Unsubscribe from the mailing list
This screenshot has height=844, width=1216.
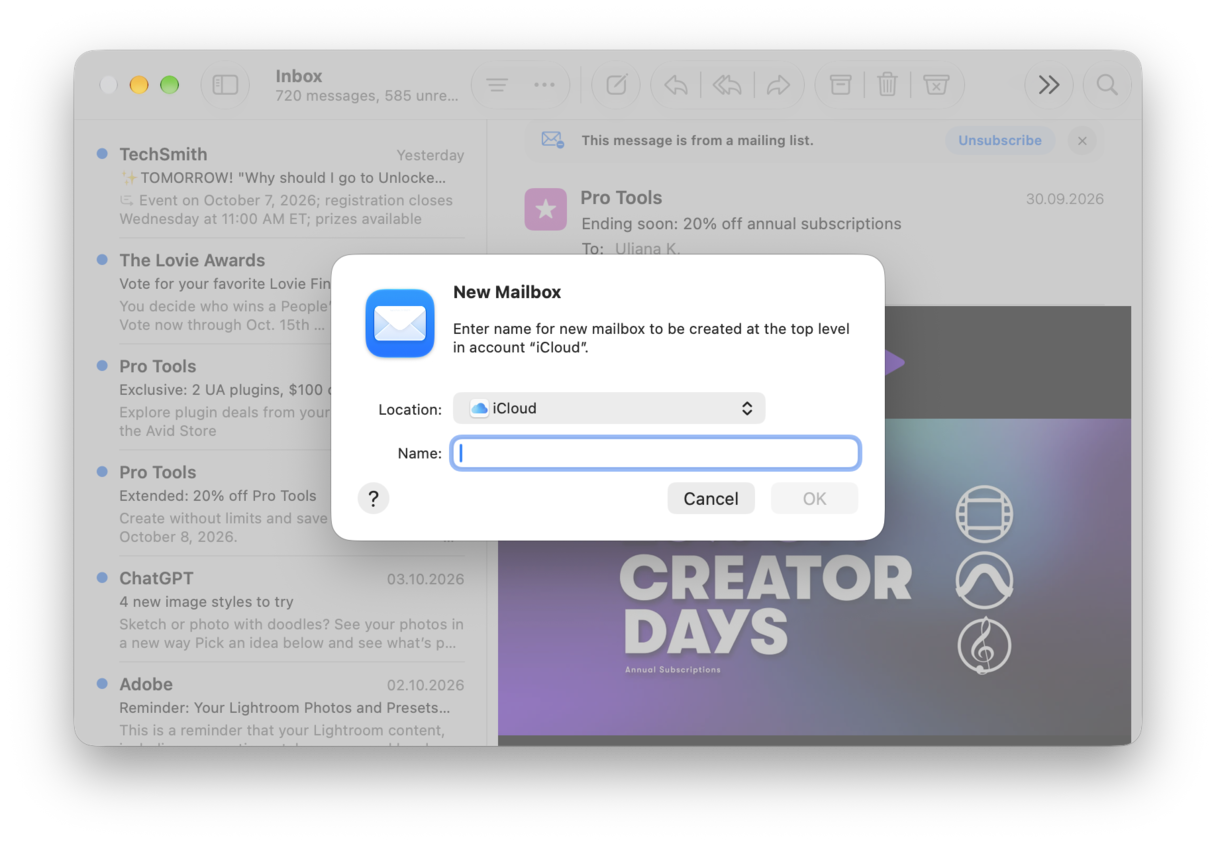pyautogui.click(x=1000, y=140)
